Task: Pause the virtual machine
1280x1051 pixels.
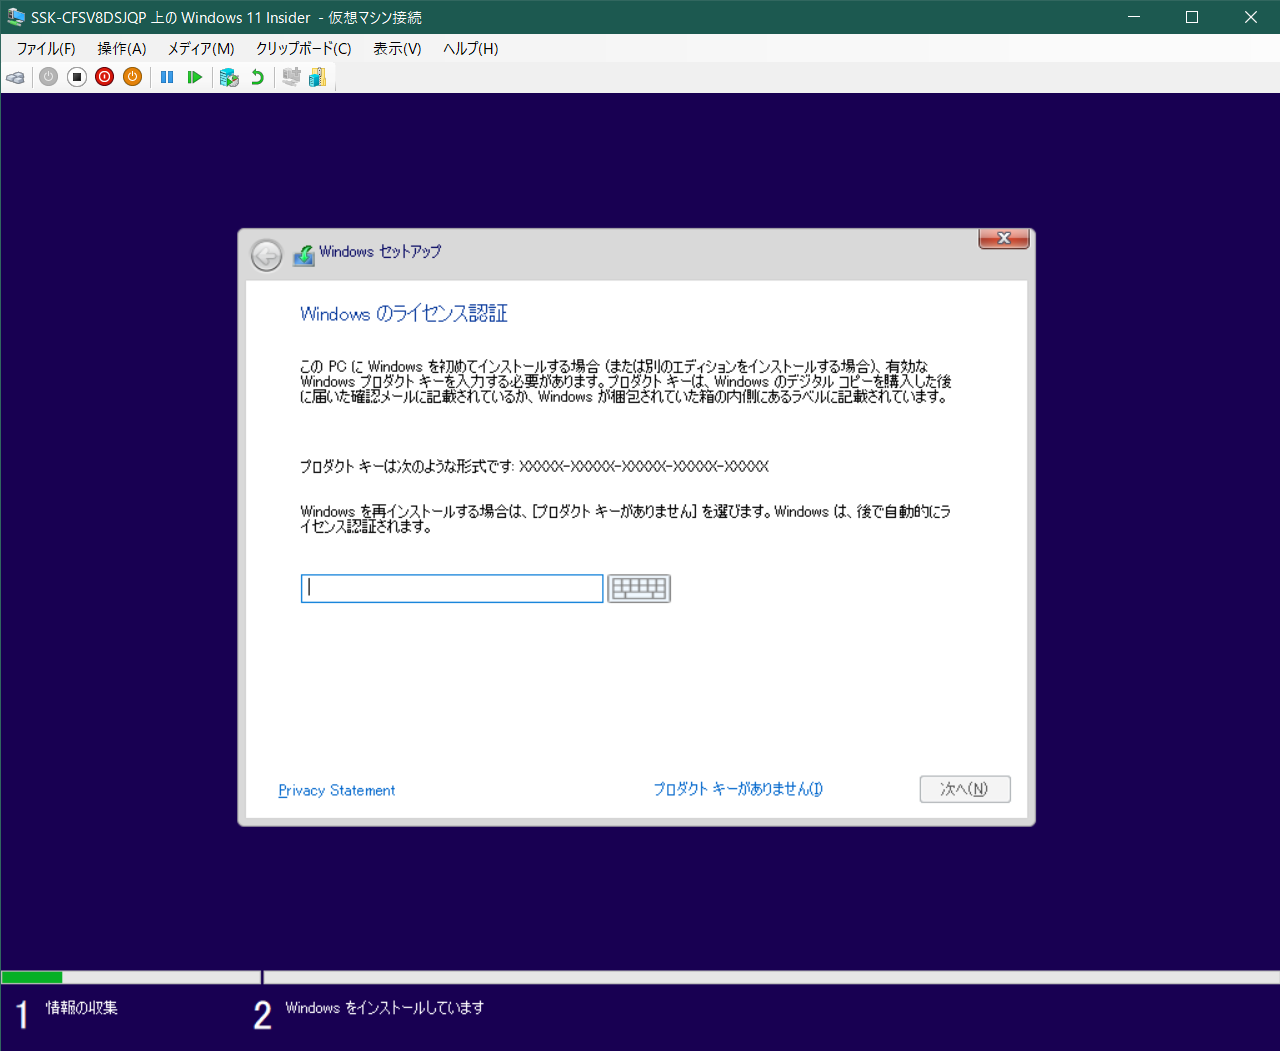Action: pyautogui.click(x=167, y=77)
